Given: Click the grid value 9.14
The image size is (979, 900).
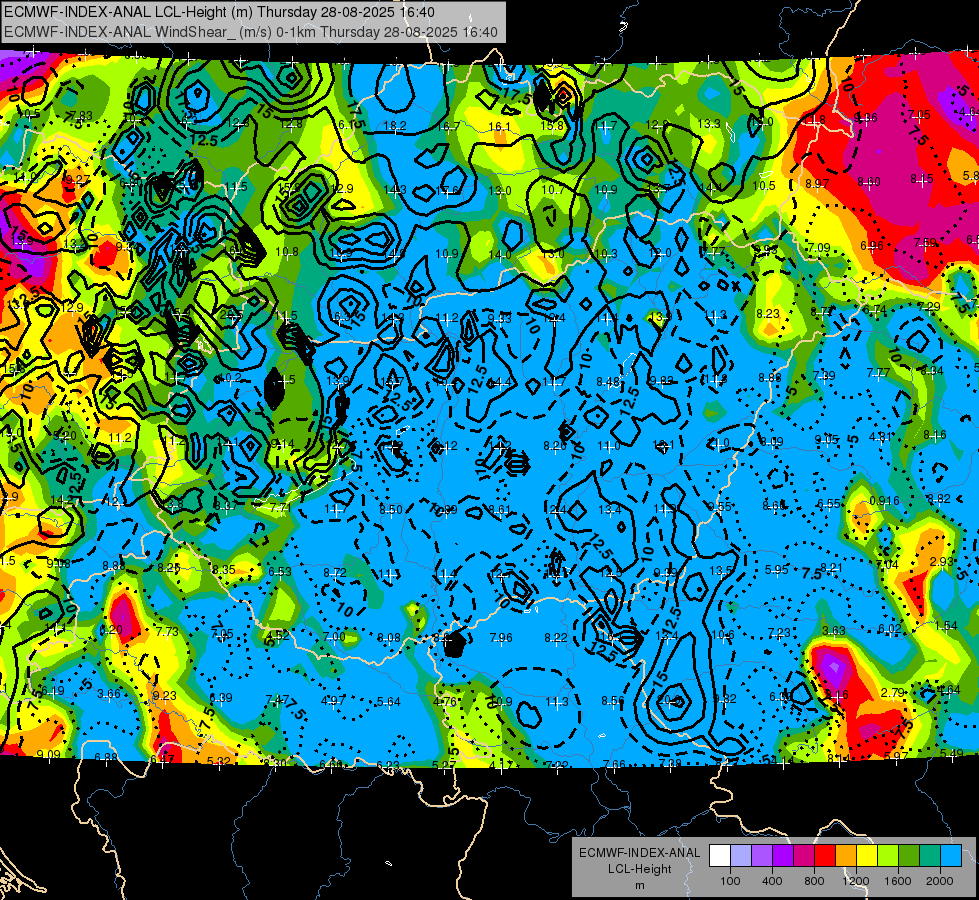Looking at the screenshot, I should click(x=283, y=444).
